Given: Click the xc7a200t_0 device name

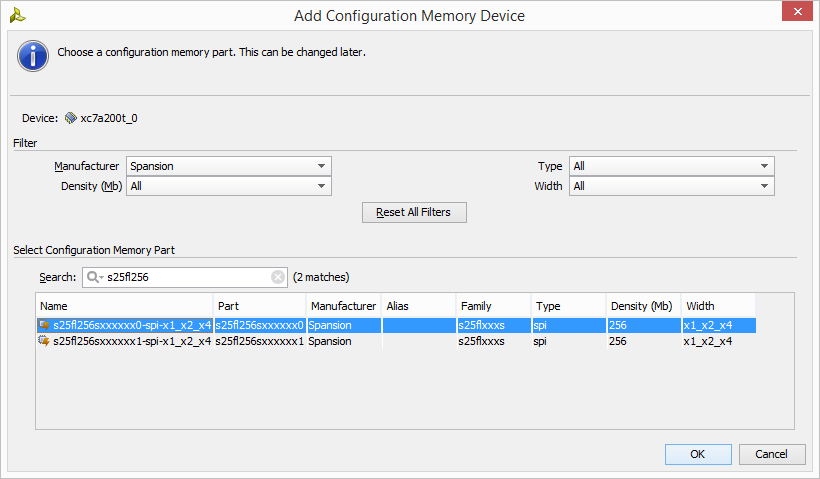Looking at the screenshot, I should click(109, 118).
